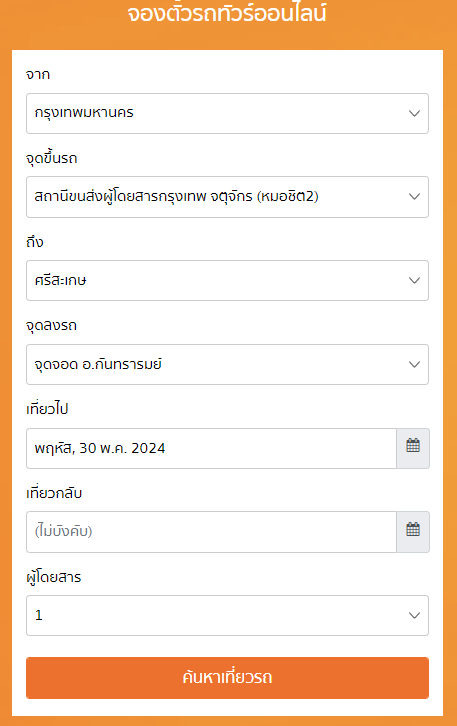Expand the boarding point chevron for หมอชิต2
This screenshot has height=726, width=457.
coord(414,197)
